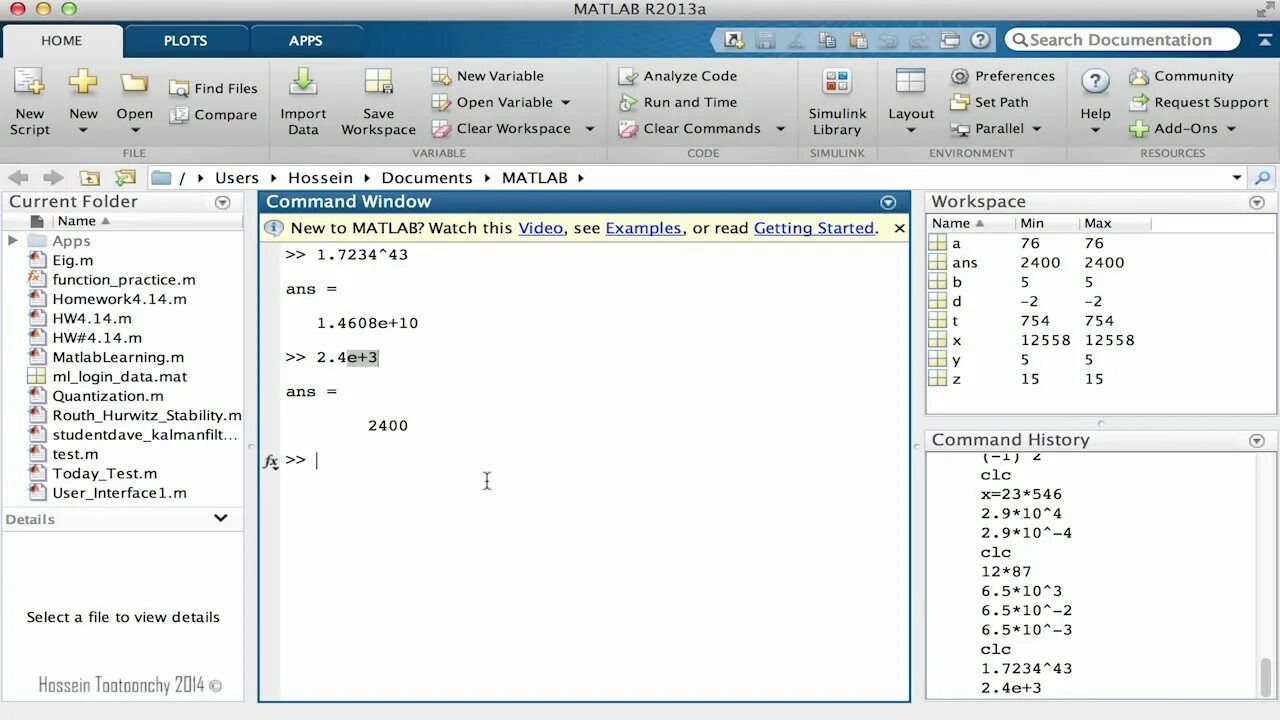Click the Layout icon
Viewport: 1280px width, 720px height.
coord(911,83)
